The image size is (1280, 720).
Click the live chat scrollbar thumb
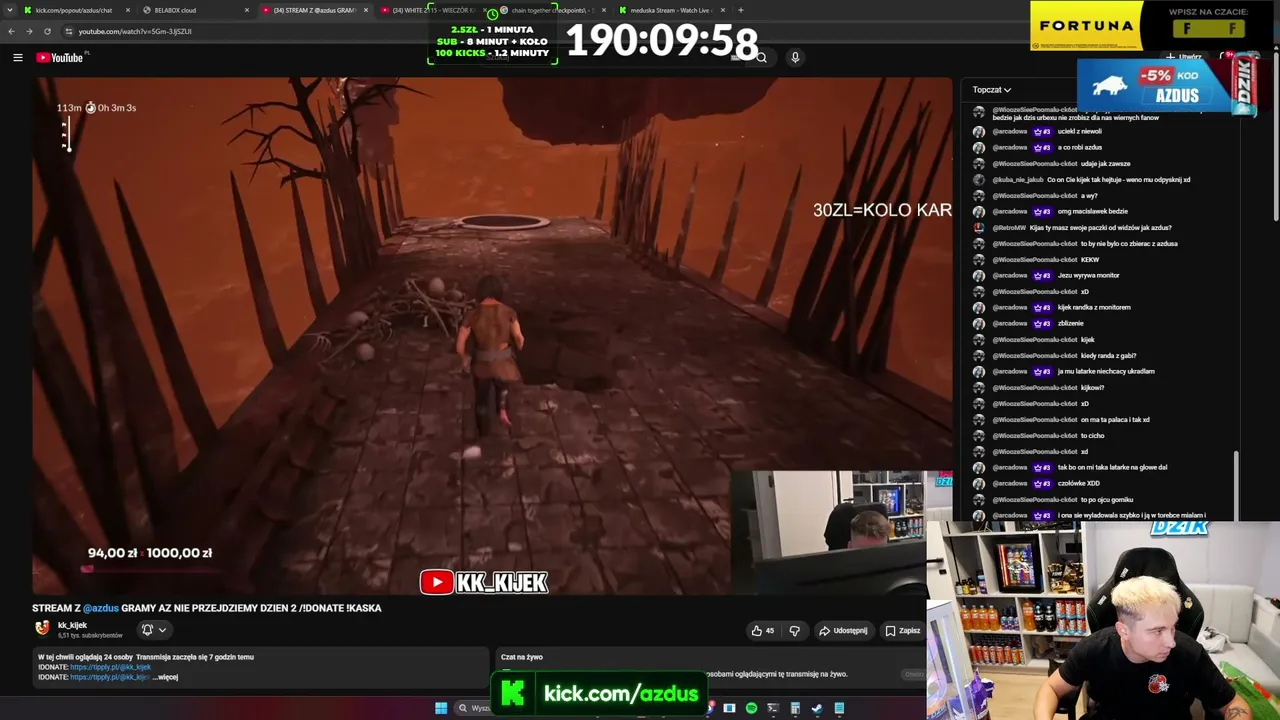(x=1234, y=485)
